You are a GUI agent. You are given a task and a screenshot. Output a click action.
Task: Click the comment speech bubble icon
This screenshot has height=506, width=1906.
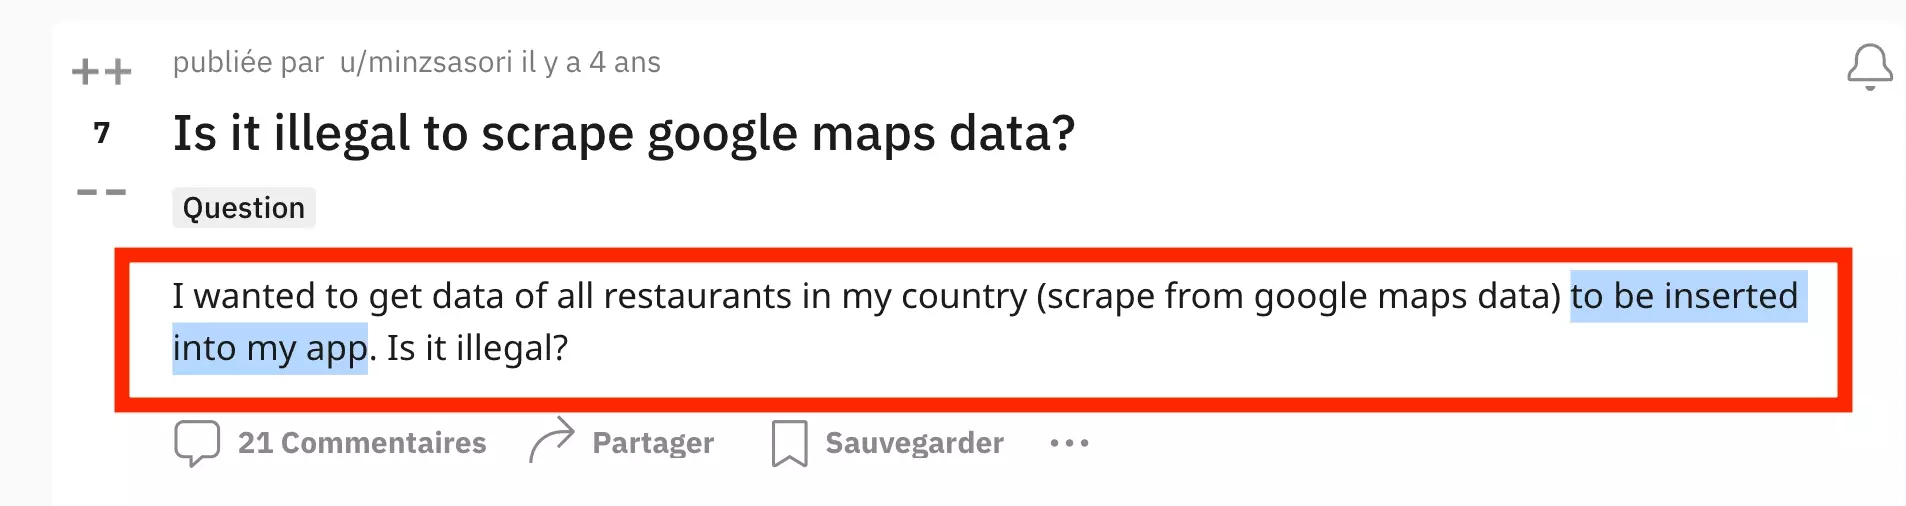pyautogui.click(x=196, y=443)
